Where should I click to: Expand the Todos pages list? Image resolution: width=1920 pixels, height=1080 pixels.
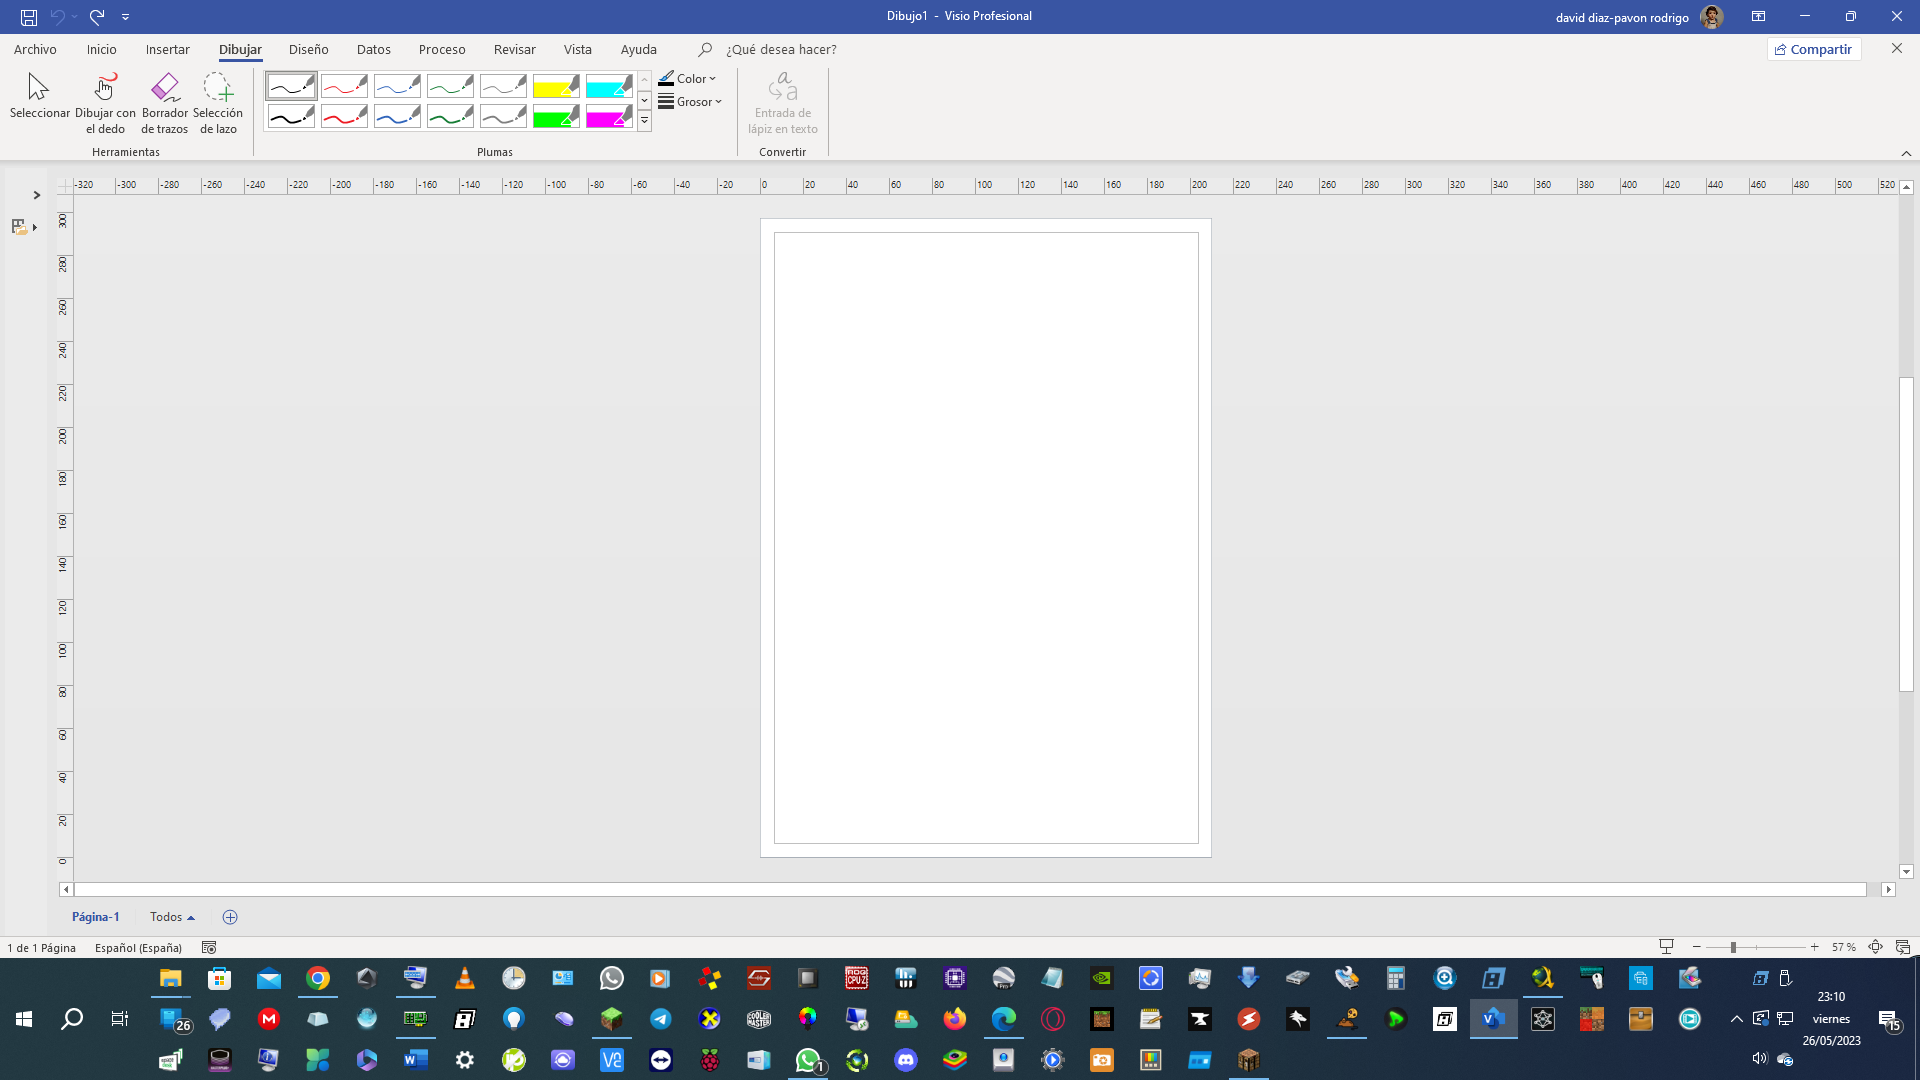[x=172, y=917]
